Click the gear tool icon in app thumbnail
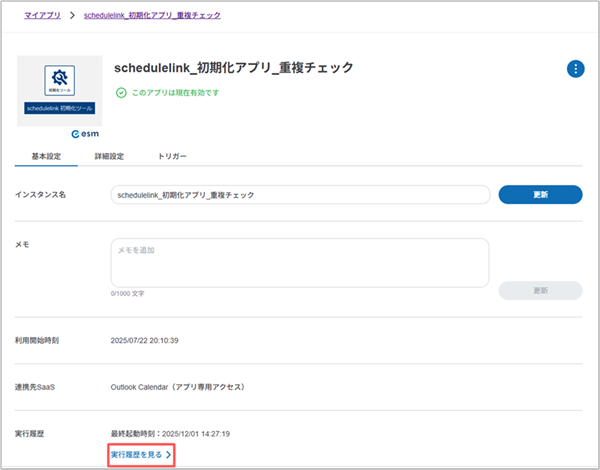This screenshot has width=600, height=470. (59, 80)
